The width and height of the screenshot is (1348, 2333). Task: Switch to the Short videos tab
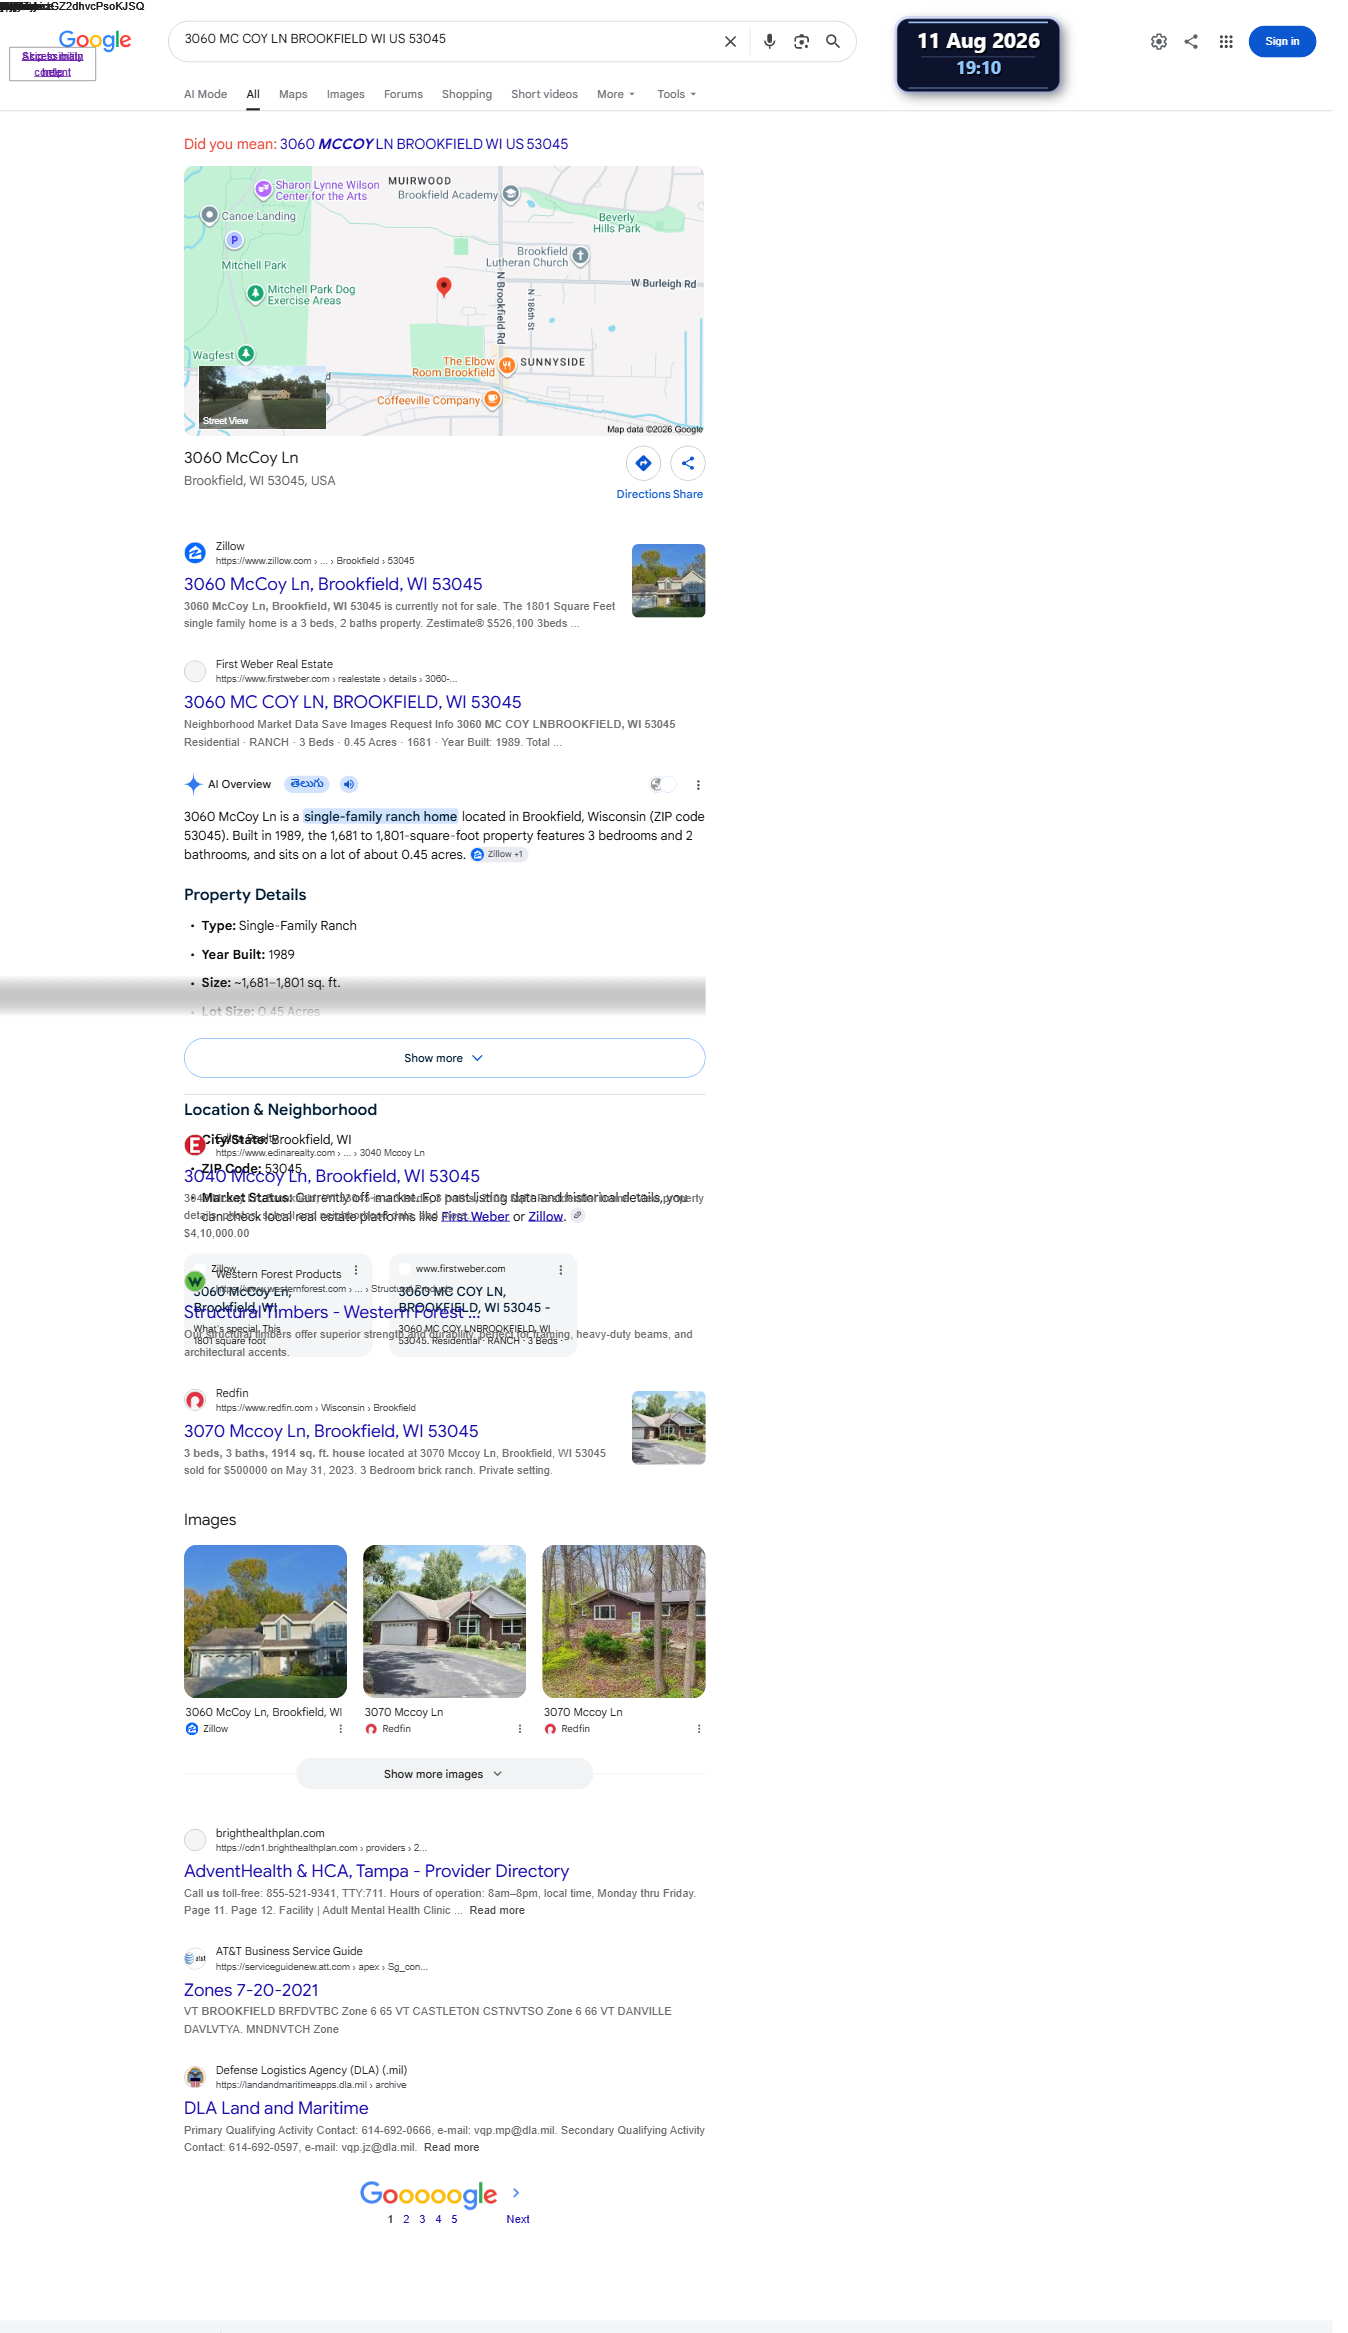tap(544, 94)
